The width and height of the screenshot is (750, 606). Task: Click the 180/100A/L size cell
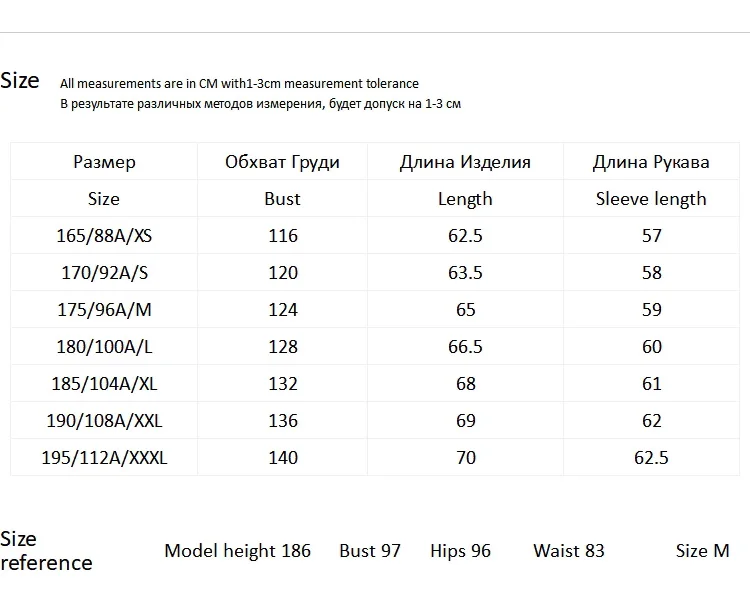tap(104, 346)
